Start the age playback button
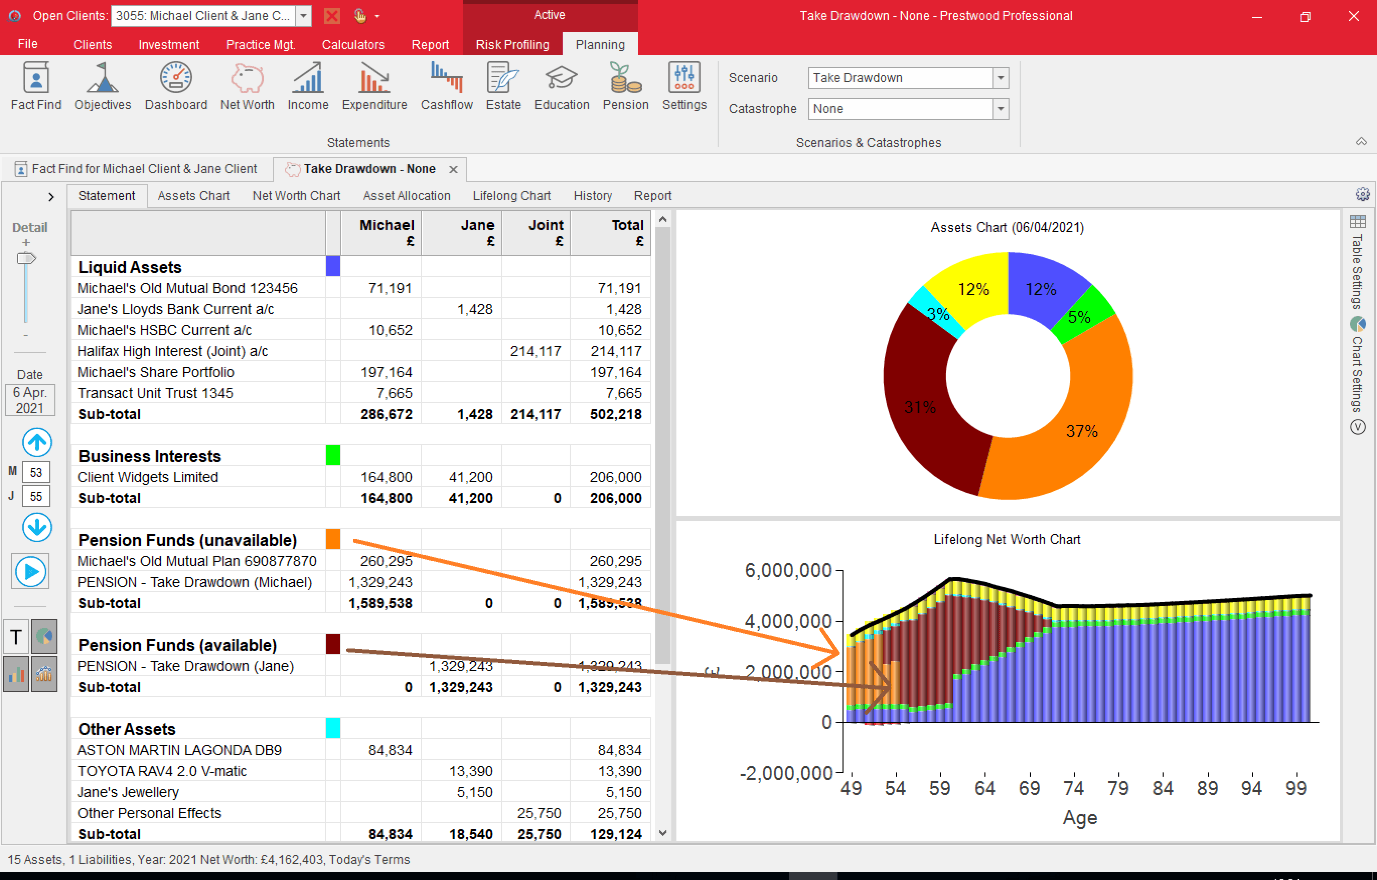The height and width of the screenshot is (880, 1377). 31,572
